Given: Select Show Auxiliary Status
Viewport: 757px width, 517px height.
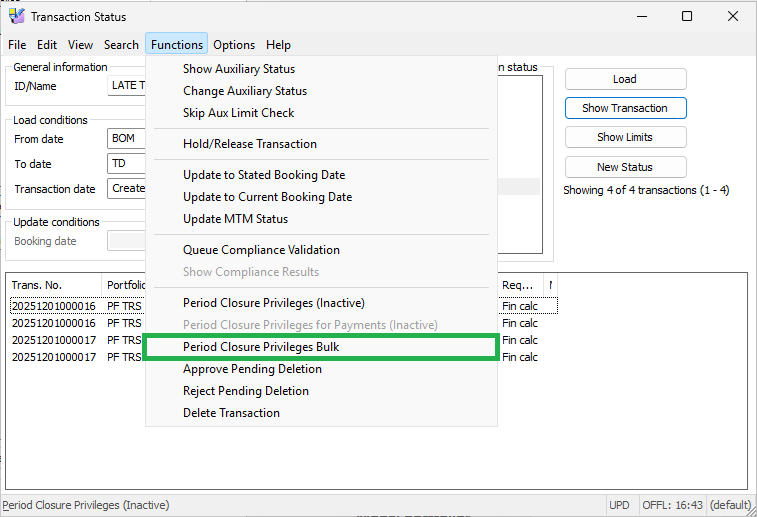Looking at the screenshot, I should tap(239, 69).
